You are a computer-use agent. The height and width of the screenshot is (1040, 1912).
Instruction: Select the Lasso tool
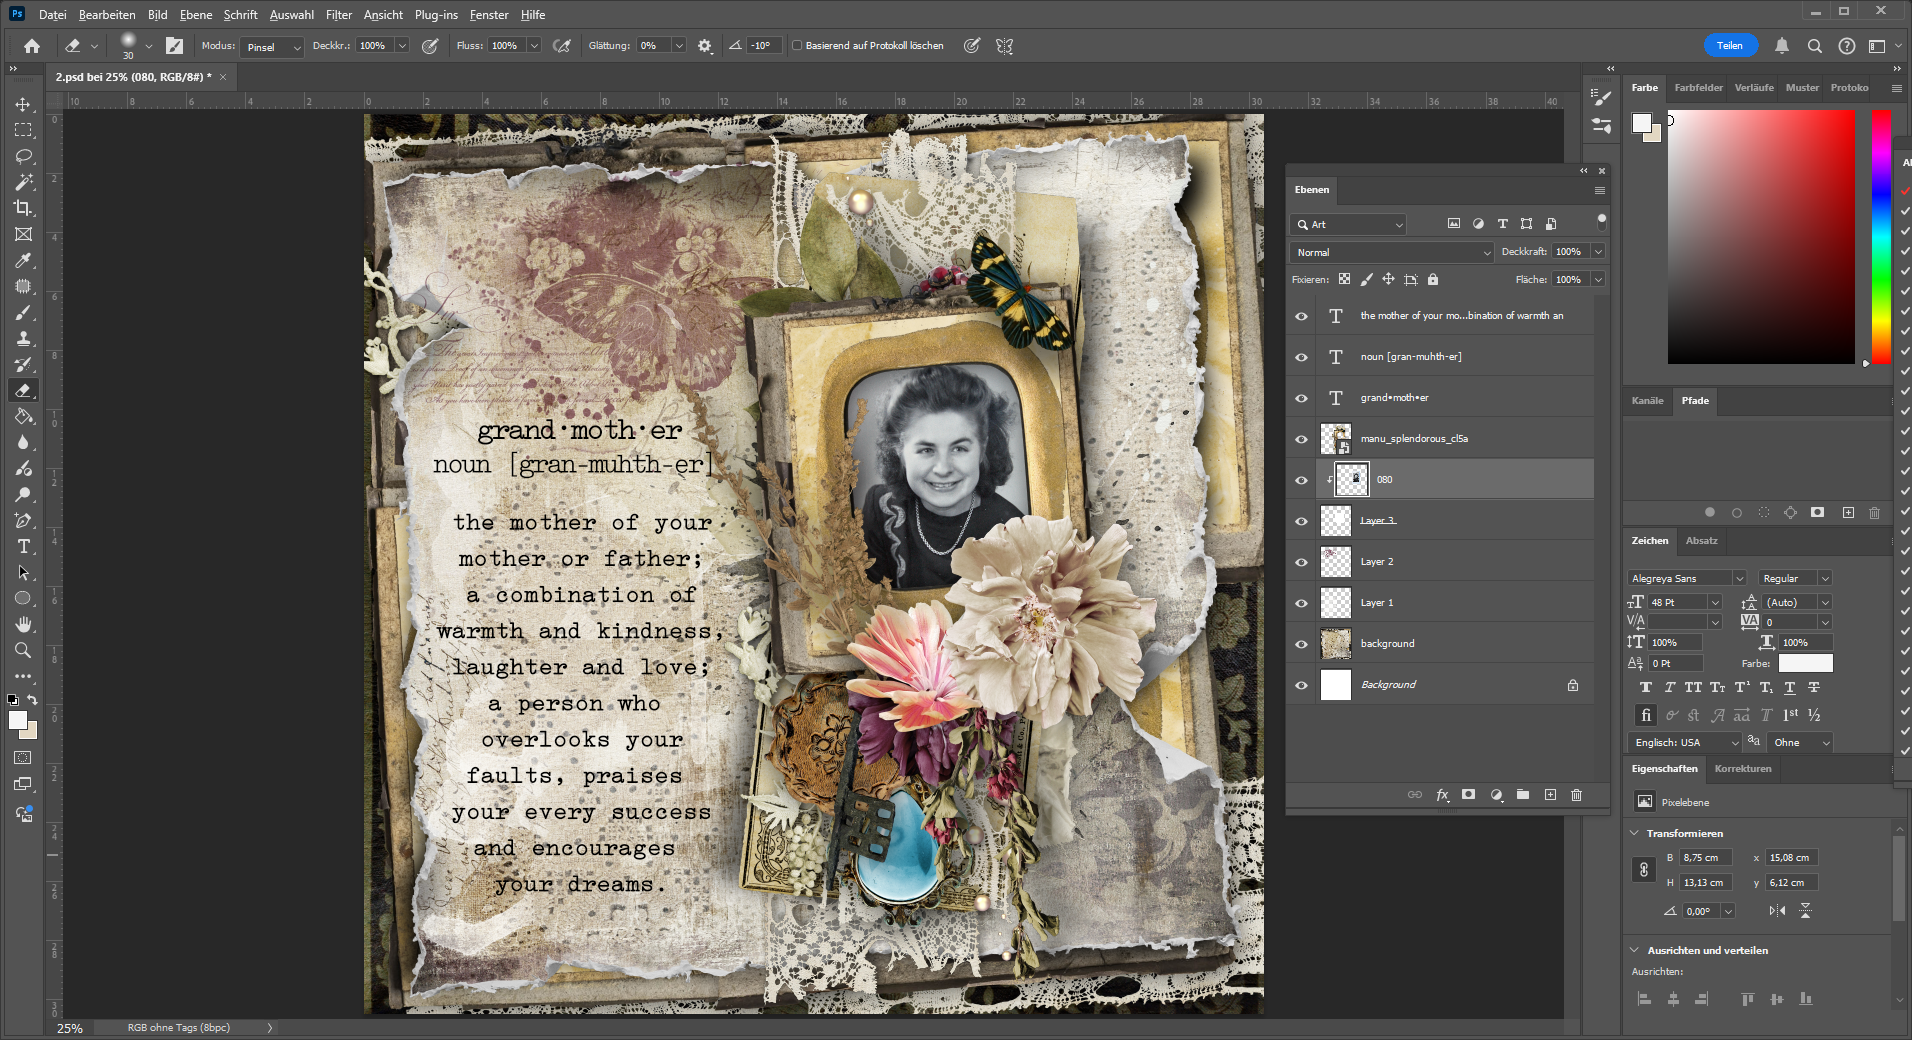click(23, 156)
